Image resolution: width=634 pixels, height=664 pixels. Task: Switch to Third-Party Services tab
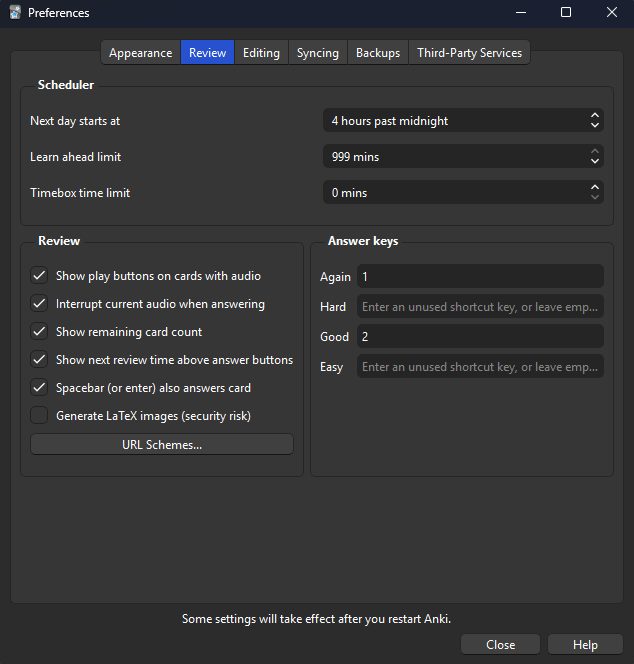(469, 53)
